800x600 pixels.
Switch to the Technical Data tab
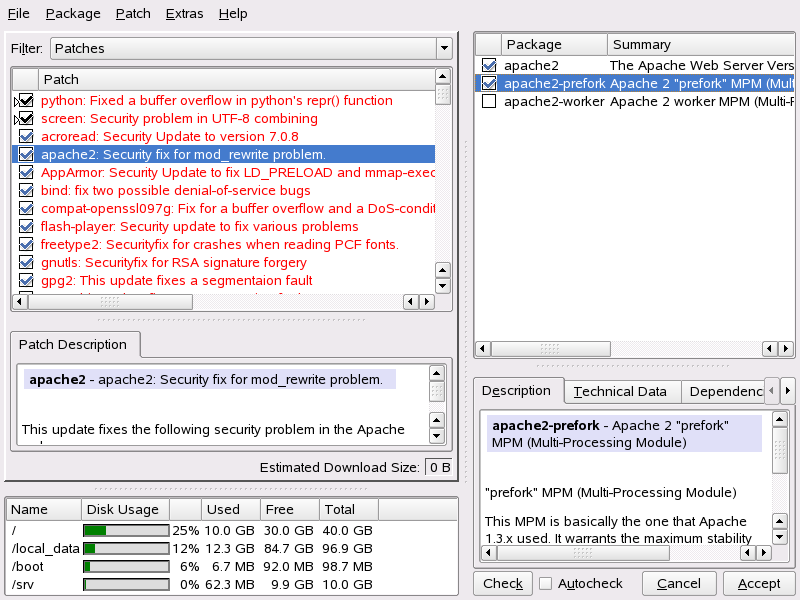(x=620, y=392)
